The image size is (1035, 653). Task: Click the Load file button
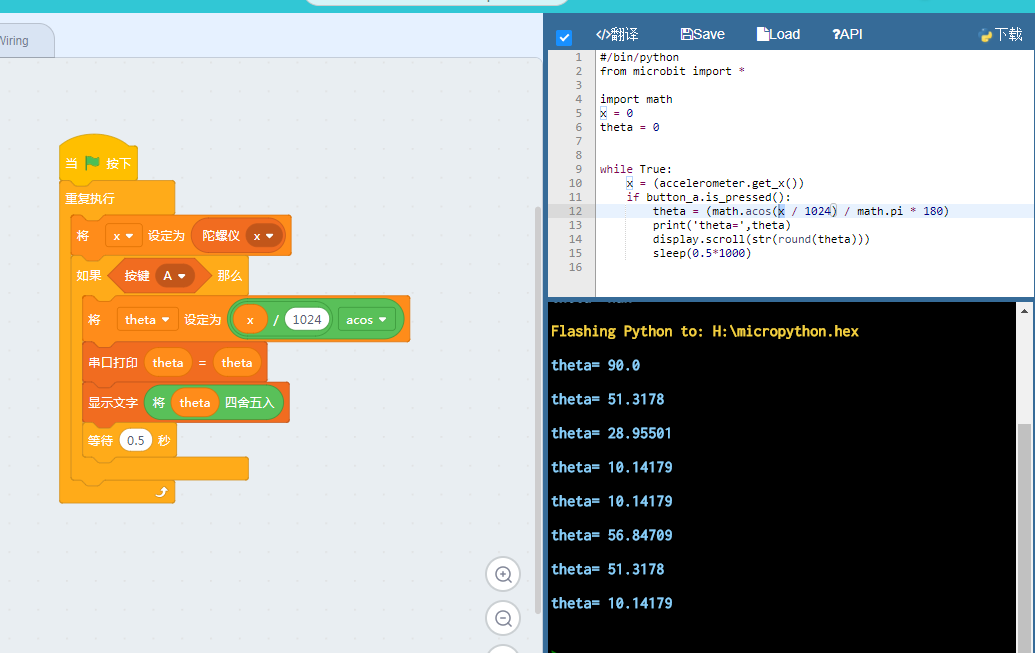tap(778, 34)
